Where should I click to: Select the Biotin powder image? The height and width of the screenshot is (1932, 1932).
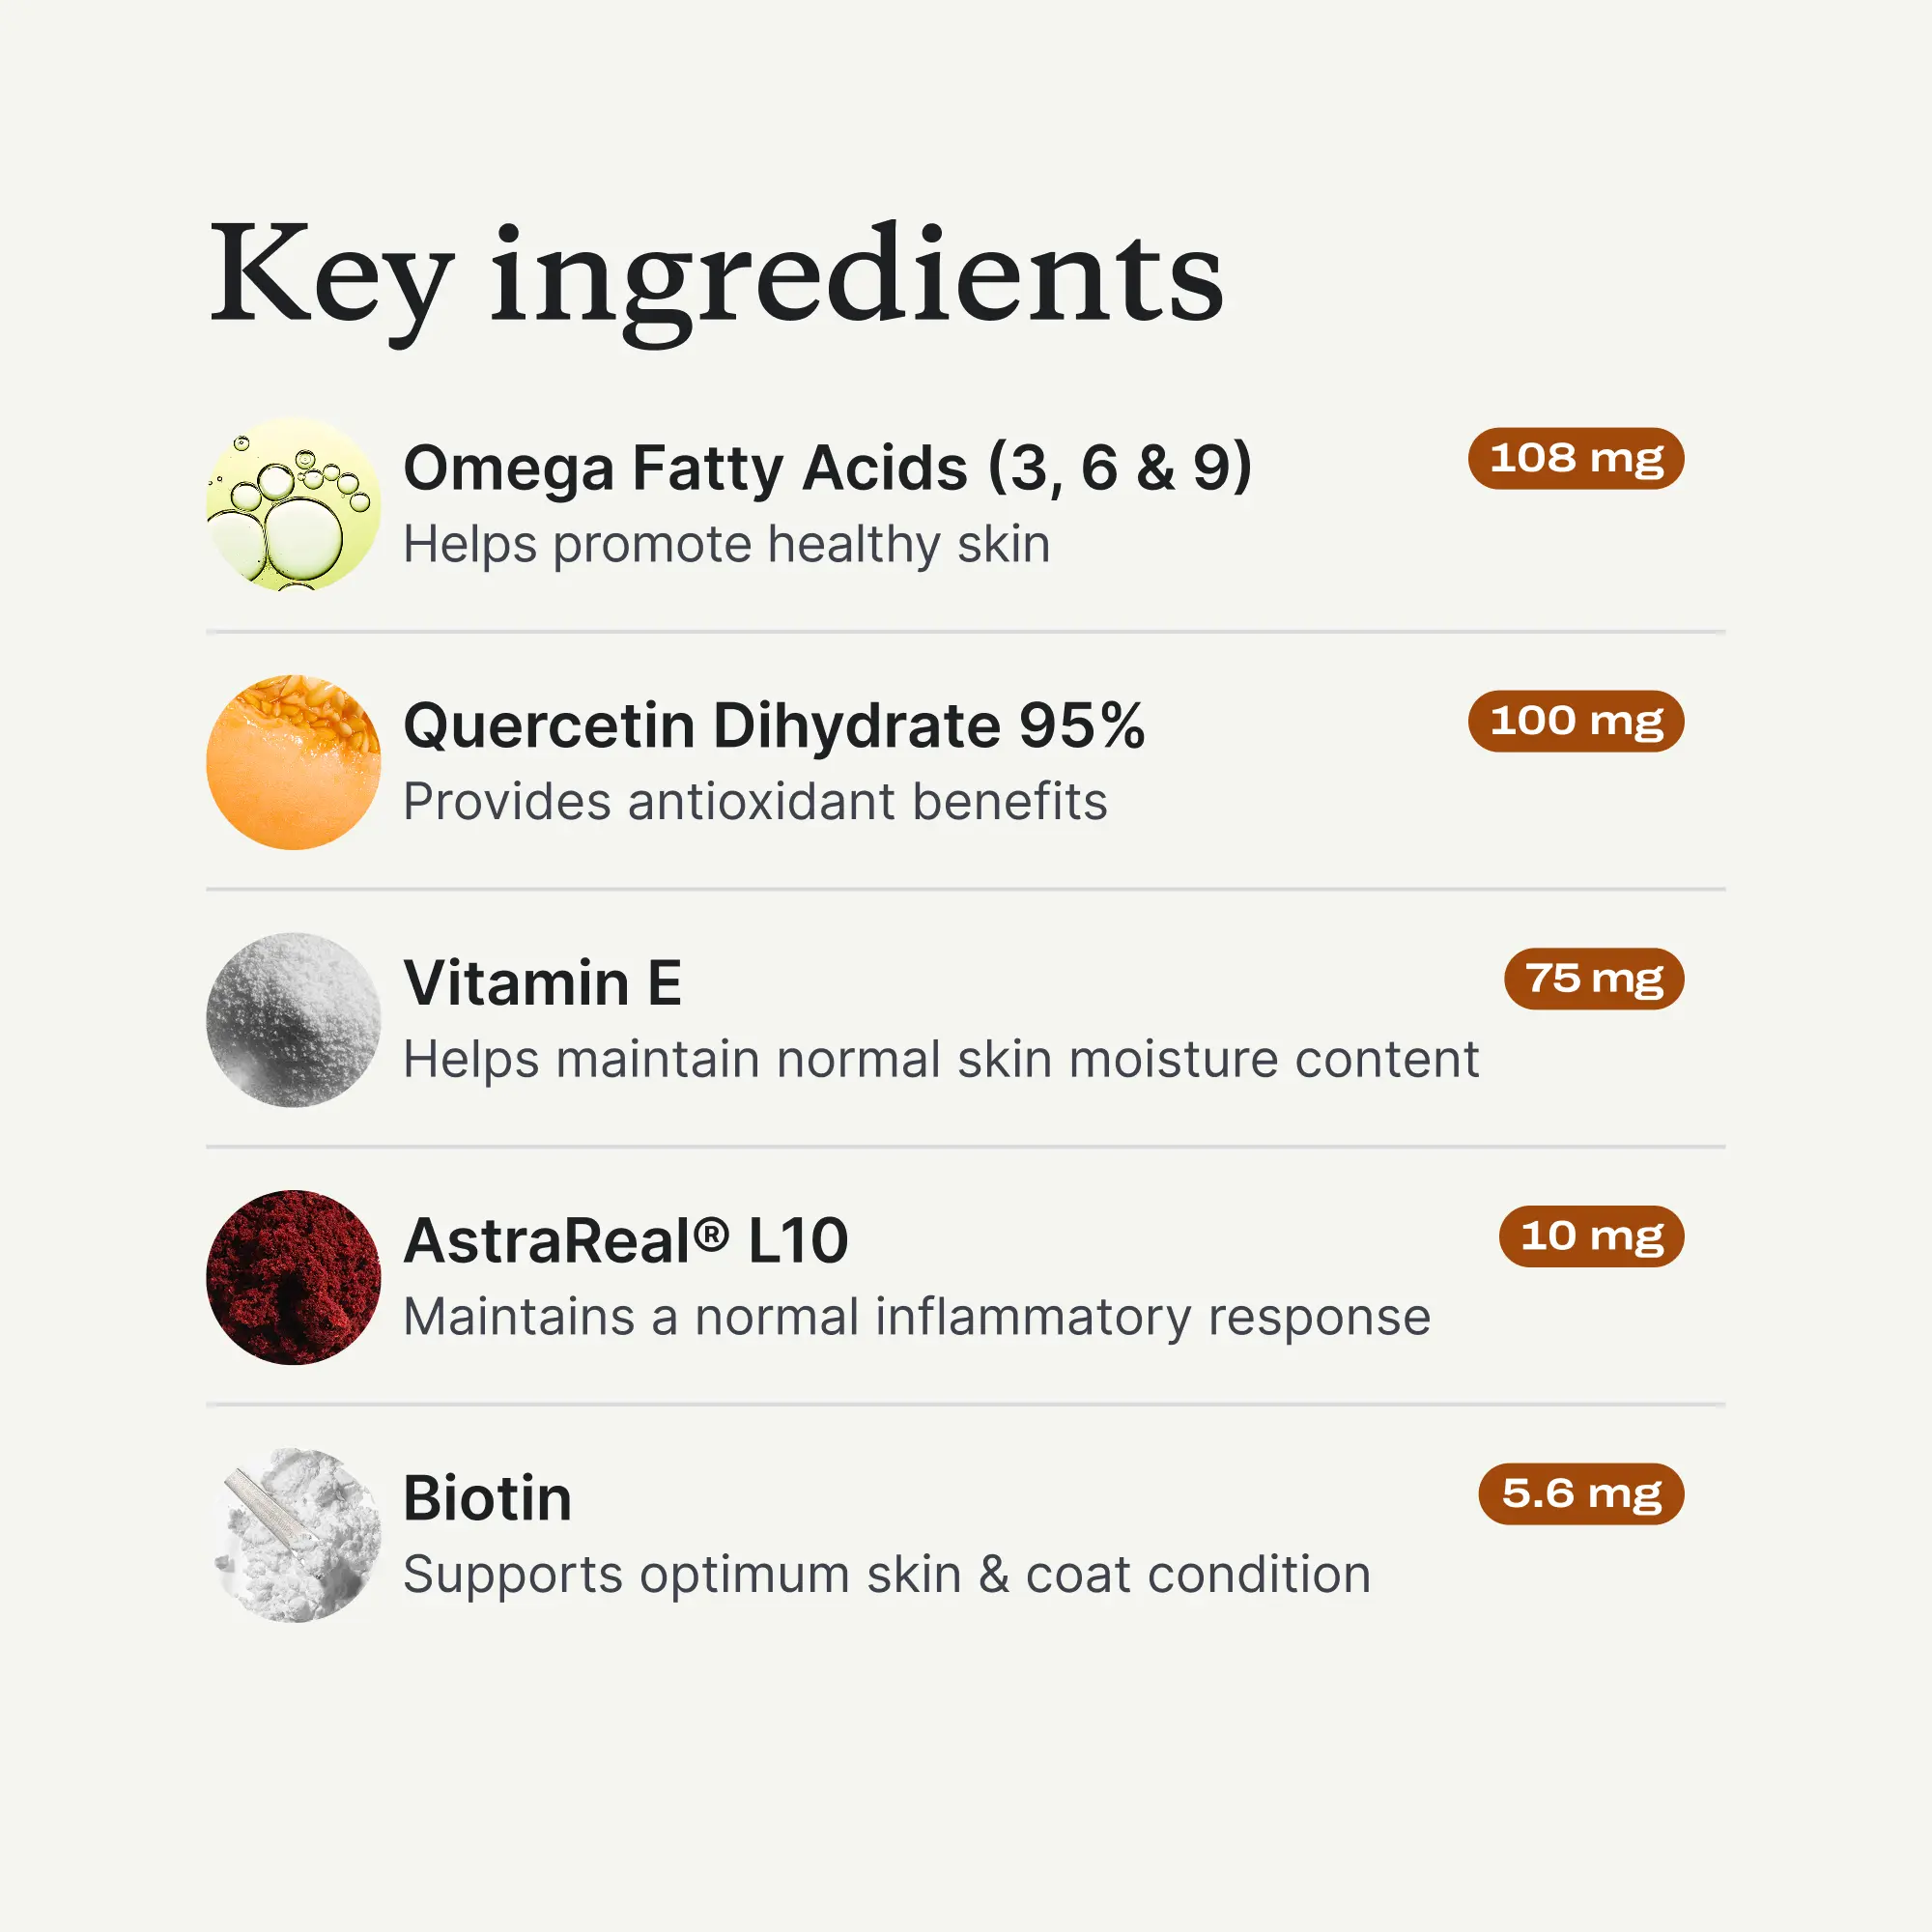297,1534
